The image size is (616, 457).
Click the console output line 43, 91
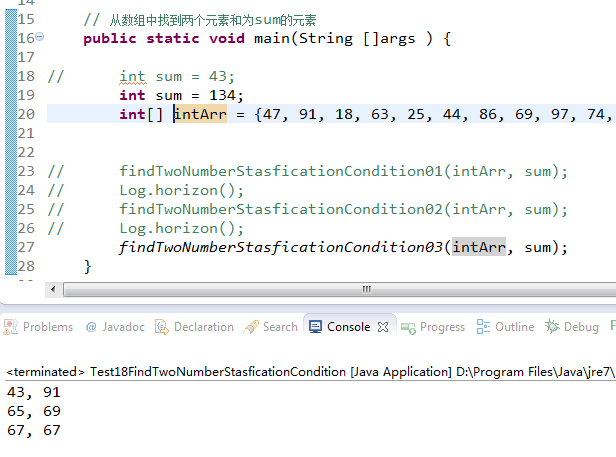coord(34,392)
